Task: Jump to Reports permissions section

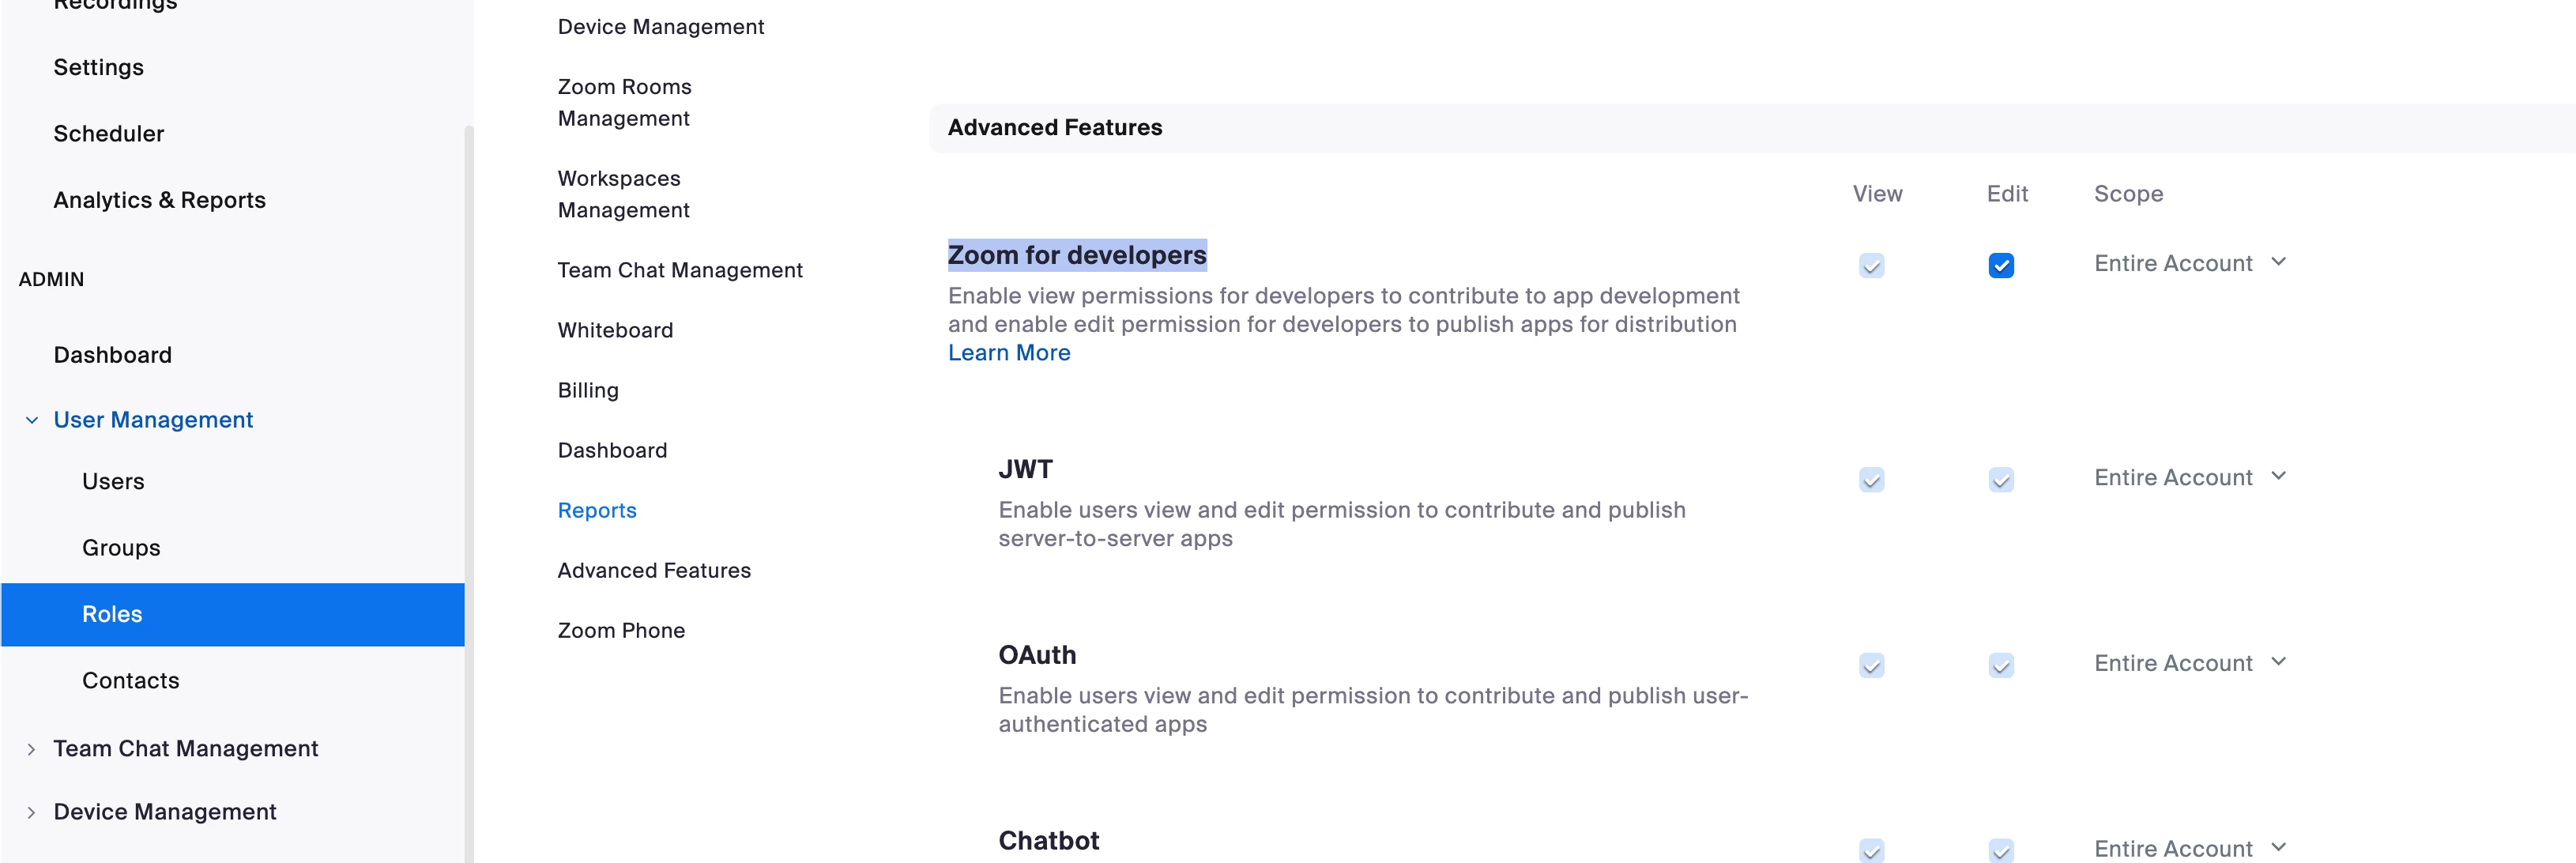Action: click(596, 510)
